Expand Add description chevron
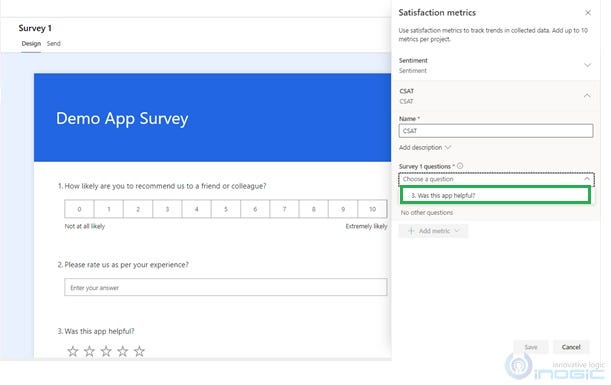The width and height of the screenshot is (611, 385). [x=448, y=147]
